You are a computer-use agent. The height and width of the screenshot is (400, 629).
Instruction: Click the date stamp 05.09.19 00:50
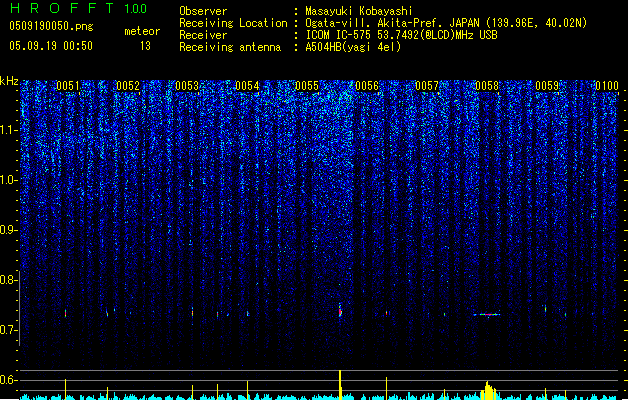click(x=51, y=46)
